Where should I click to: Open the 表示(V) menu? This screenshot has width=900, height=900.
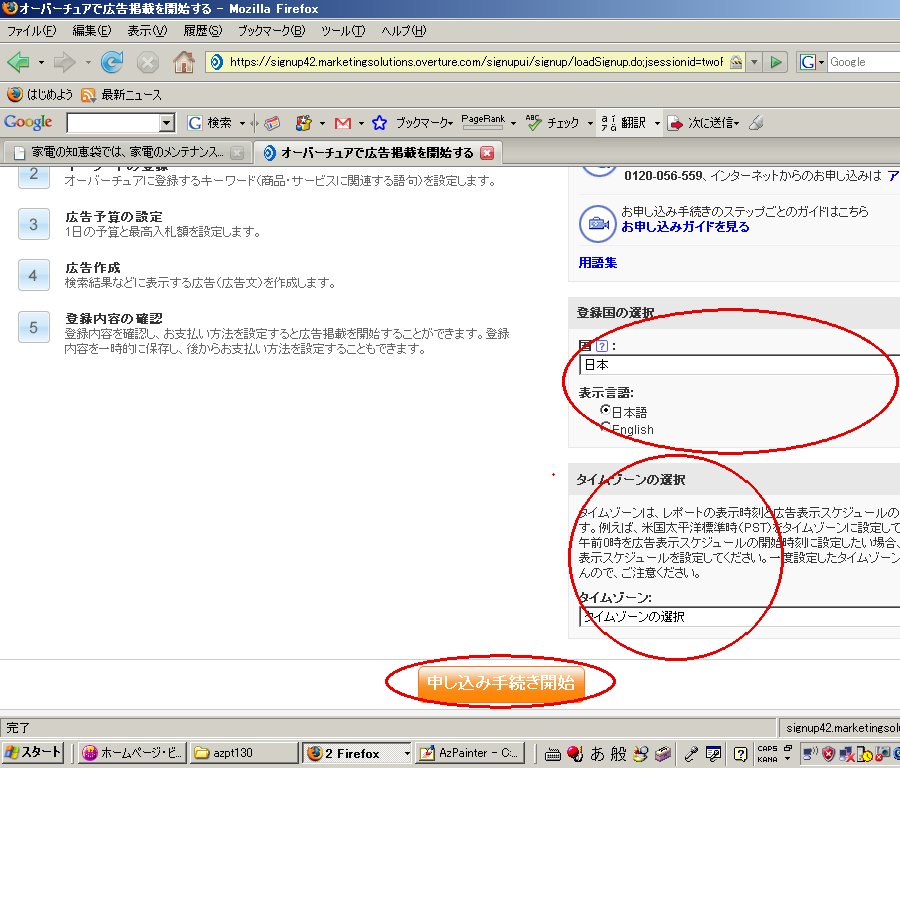(147, 30)
